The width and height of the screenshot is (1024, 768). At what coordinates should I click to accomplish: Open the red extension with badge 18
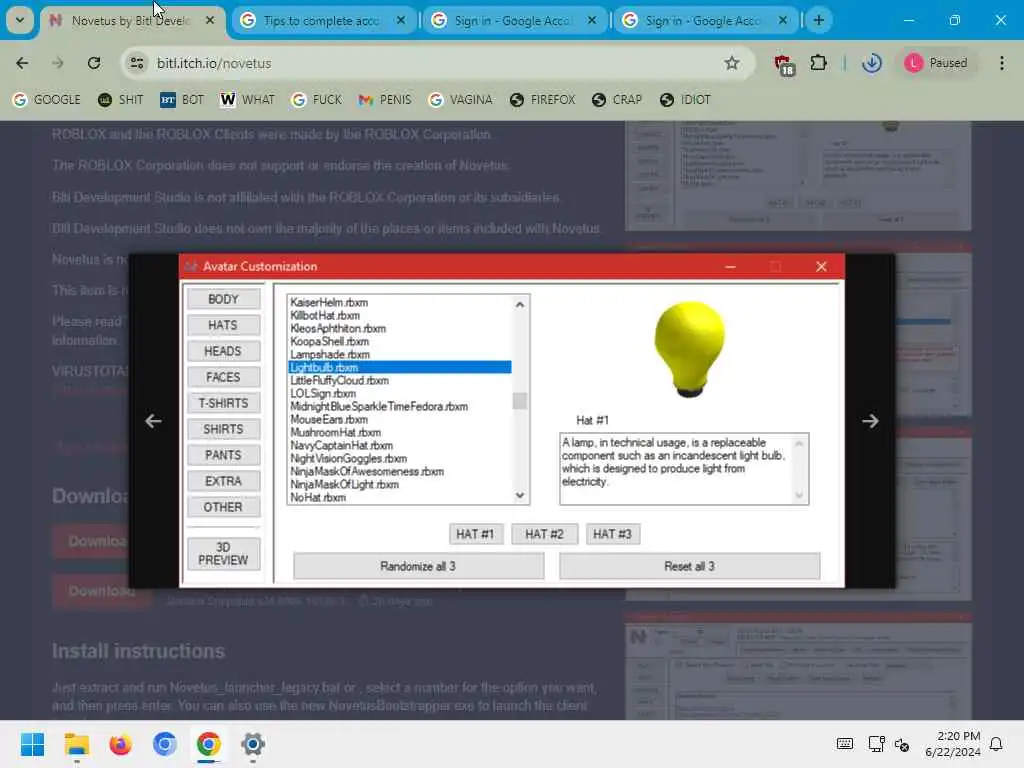tap(783, 64)
